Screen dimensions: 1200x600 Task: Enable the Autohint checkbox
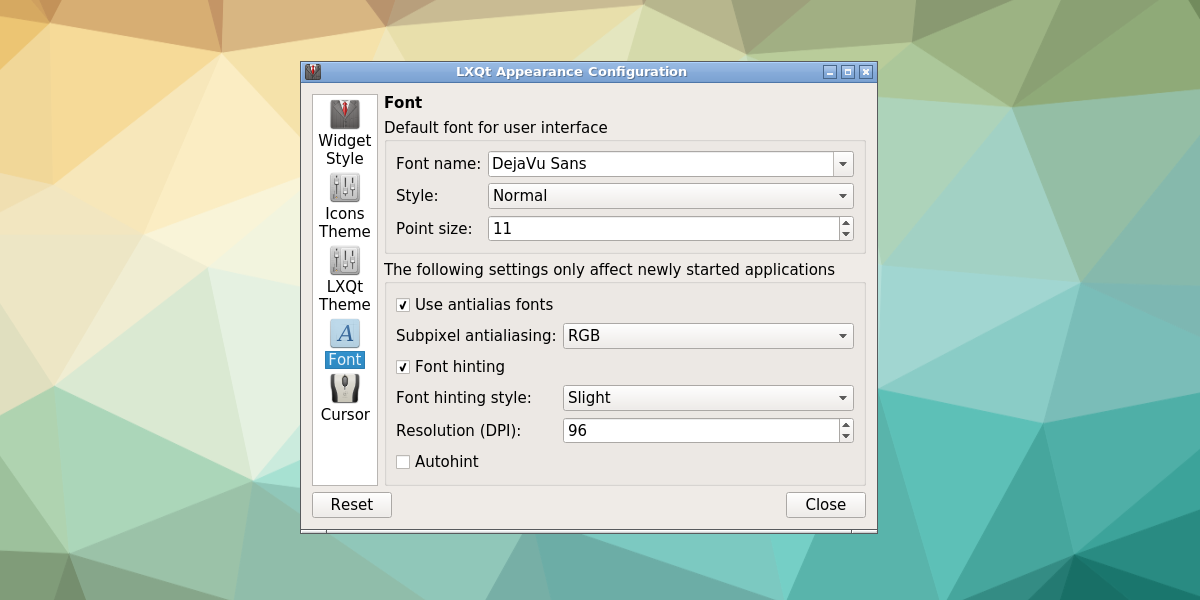tap(403, 462)
